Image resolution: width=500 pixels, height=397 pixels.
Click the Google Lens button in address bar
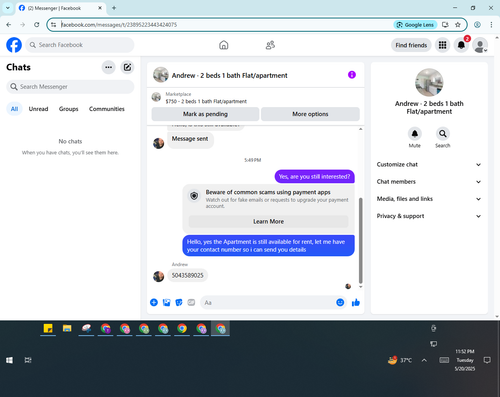tap(415, 25)
